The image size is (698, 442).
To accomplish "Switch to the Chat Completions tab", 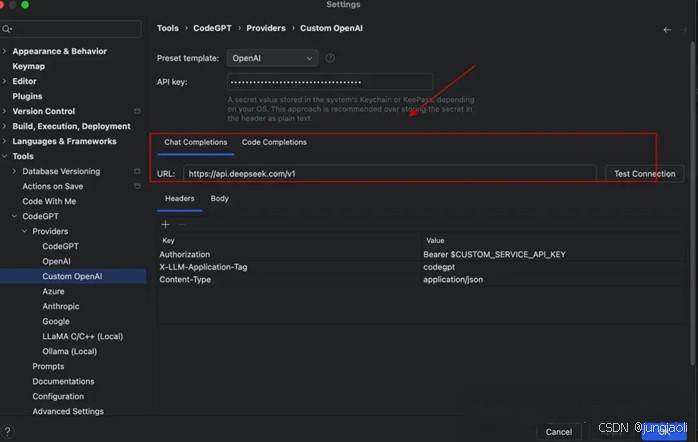I will point(195,142).
